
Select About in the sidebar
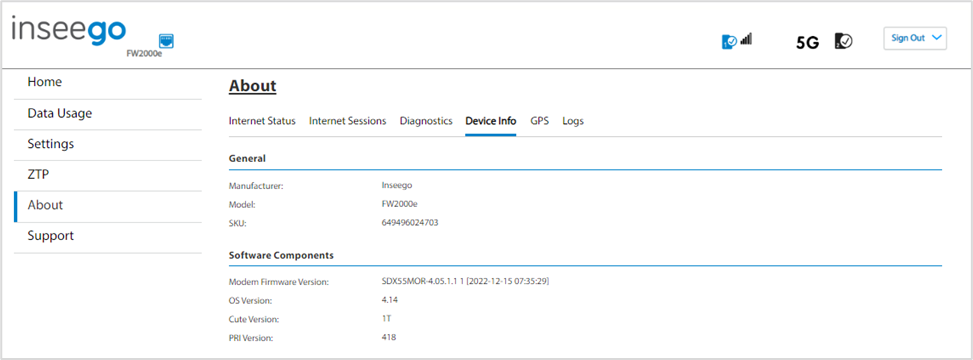108,206
